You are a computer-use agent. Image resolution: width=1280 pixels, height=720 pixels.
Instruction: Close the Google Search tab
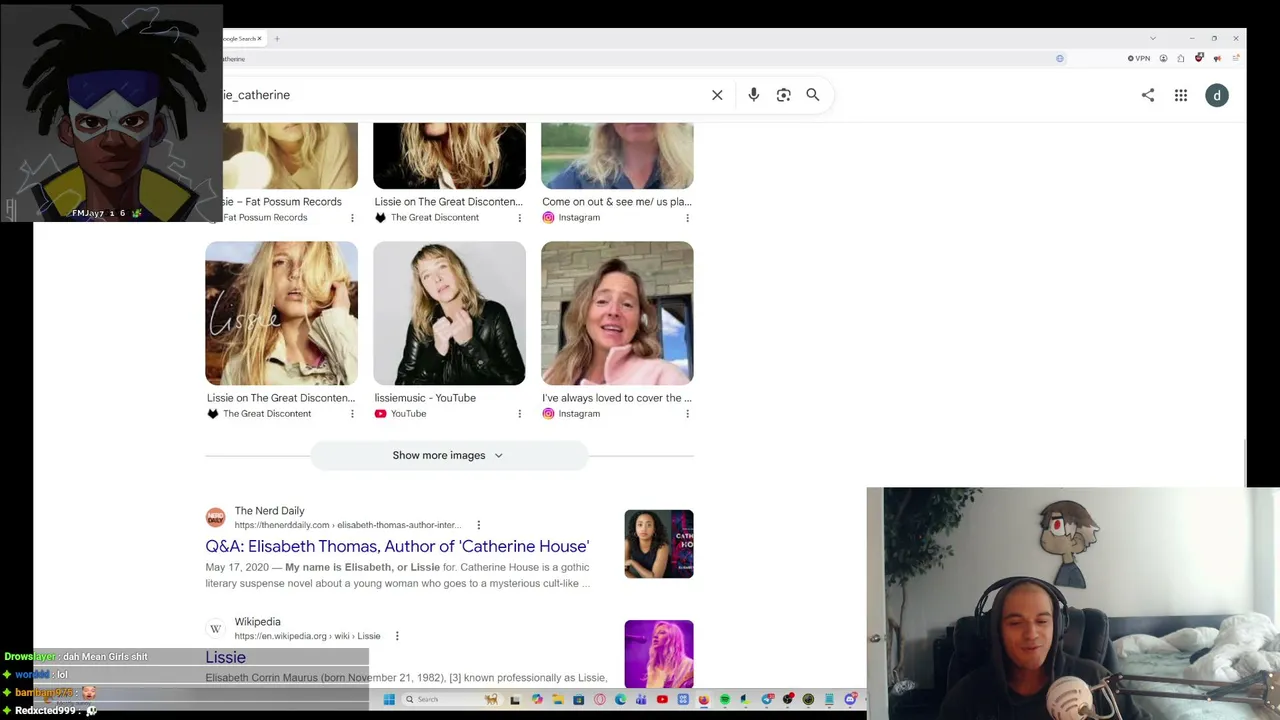point(259,39)
